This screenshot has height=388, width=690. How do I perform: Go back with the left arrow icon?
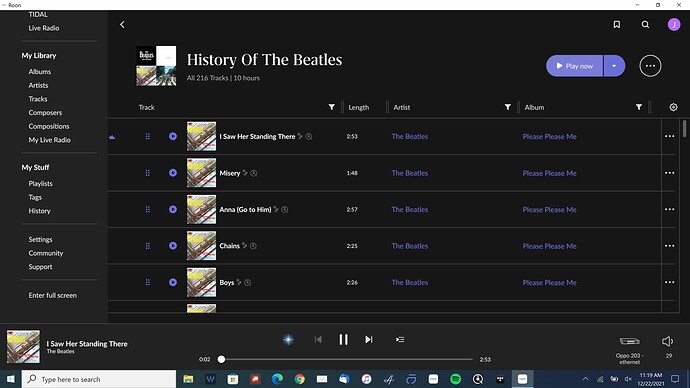pos(122,25)
